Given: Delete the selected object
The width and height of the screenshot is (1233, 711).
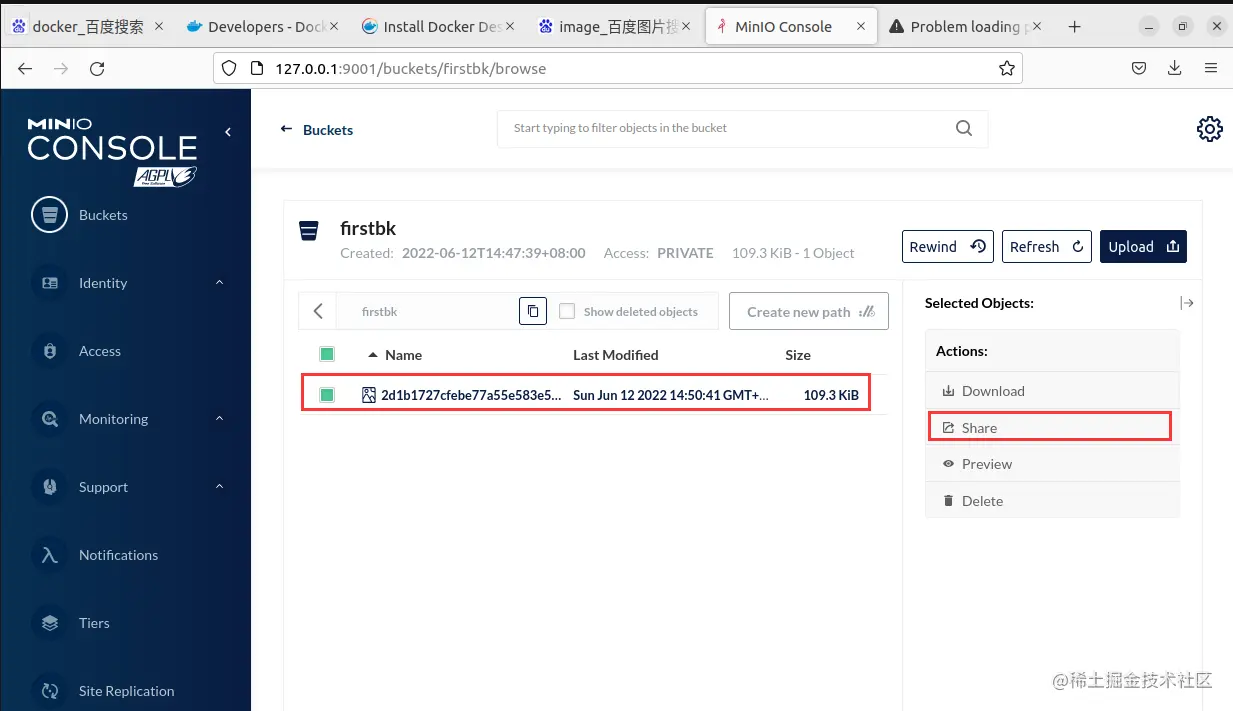Looking at the screenshot, I should 1052,501.
